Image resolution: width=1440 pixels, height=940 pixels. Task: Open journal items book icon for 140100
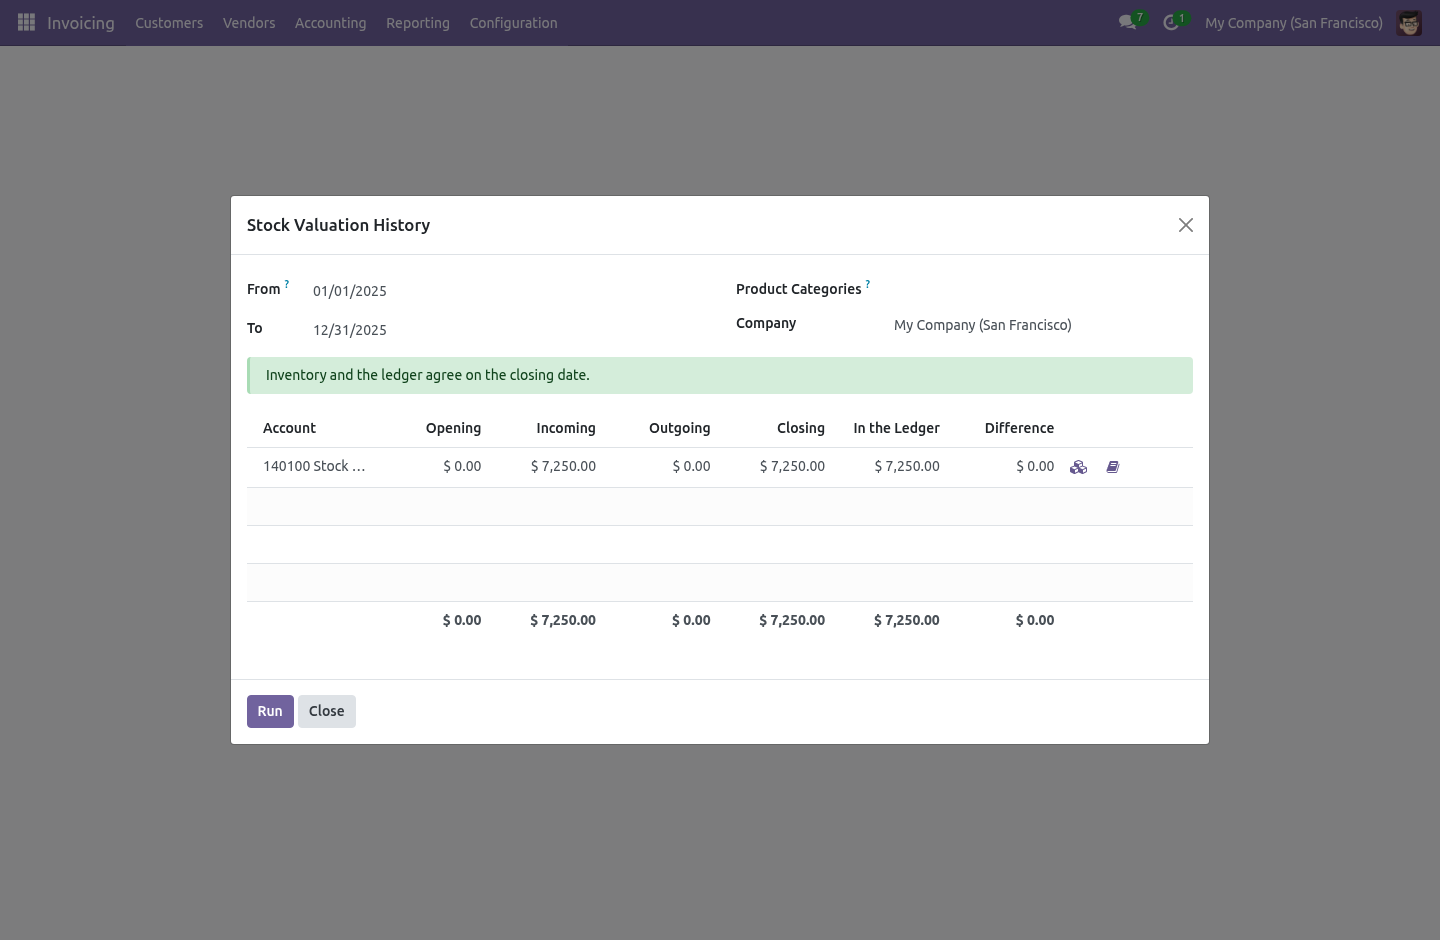click(1113, 467)
